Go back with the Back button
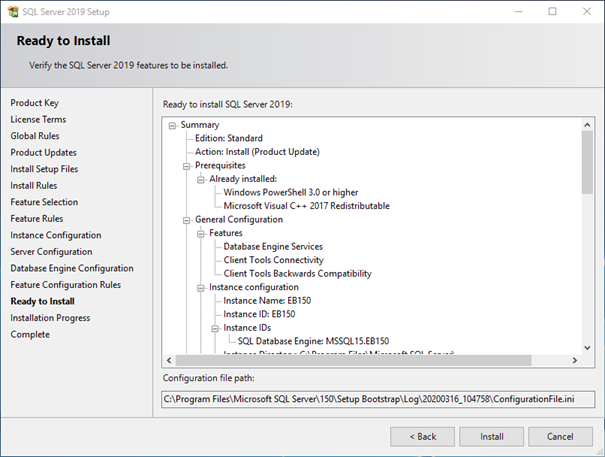The width and height of the screenshot is (605, 457). pyautogui.click(x=422, y=437)
